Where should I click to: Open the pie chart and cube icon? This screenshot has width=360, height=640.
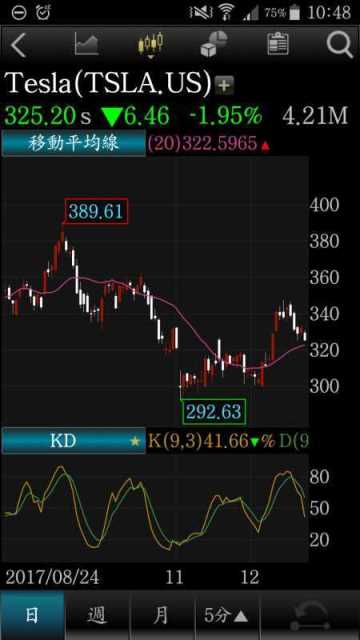(x=214, y=44)
